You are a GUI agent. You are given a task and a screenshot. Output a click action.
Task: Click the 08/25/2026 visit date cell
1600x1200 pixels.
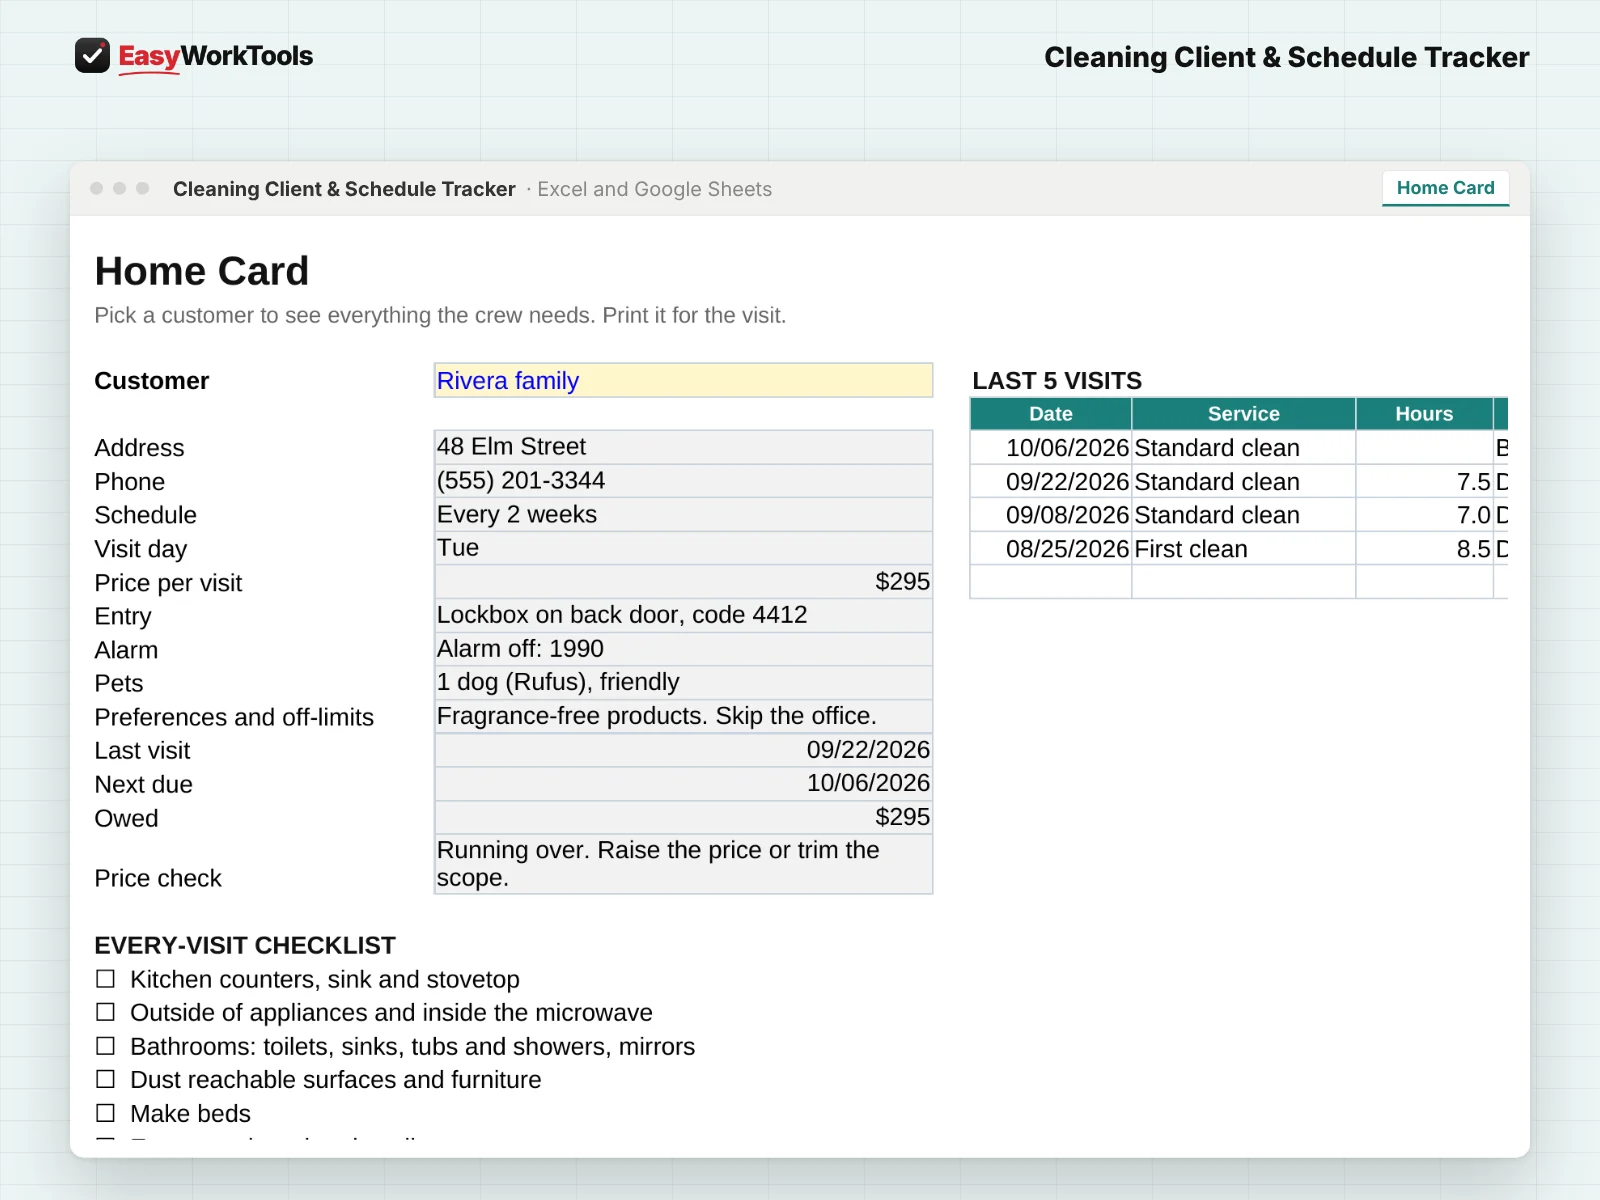[x=1051, y=549]
